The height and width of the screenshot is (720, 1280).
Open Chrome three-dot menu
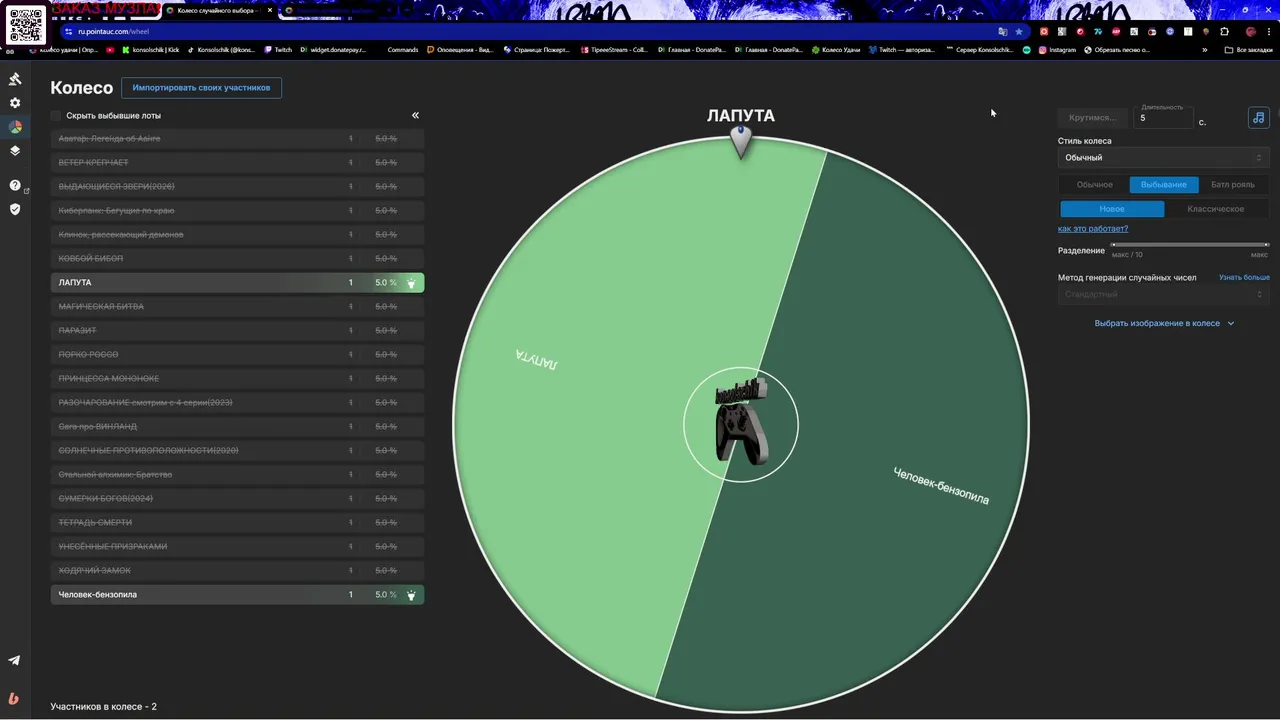1269,31
